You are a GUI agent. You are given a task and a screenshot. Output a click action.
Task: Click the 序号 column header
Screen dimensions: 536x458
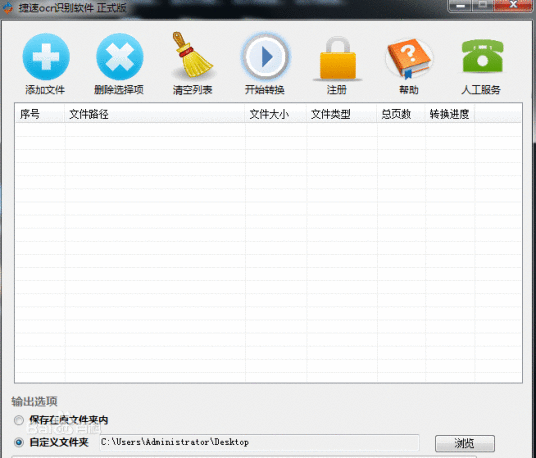40,114
